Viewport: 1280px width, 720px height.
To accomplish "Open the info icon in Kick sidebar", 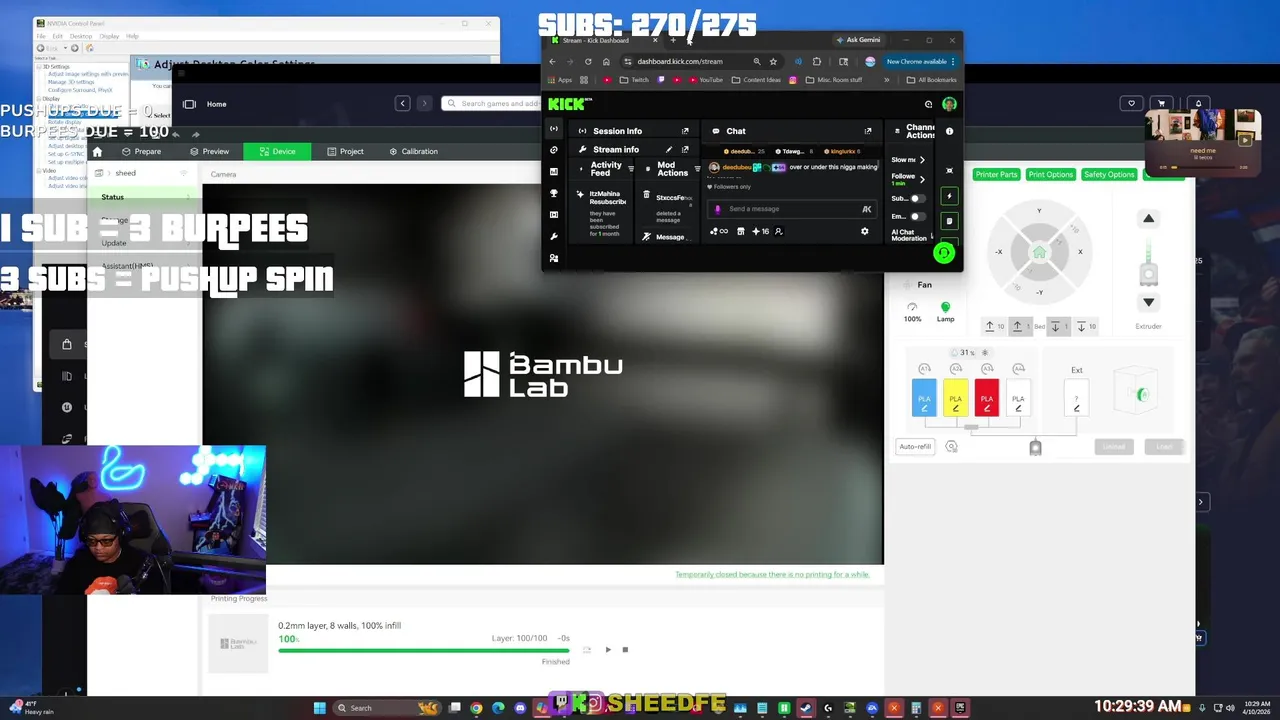I will (x=949, y=131).
